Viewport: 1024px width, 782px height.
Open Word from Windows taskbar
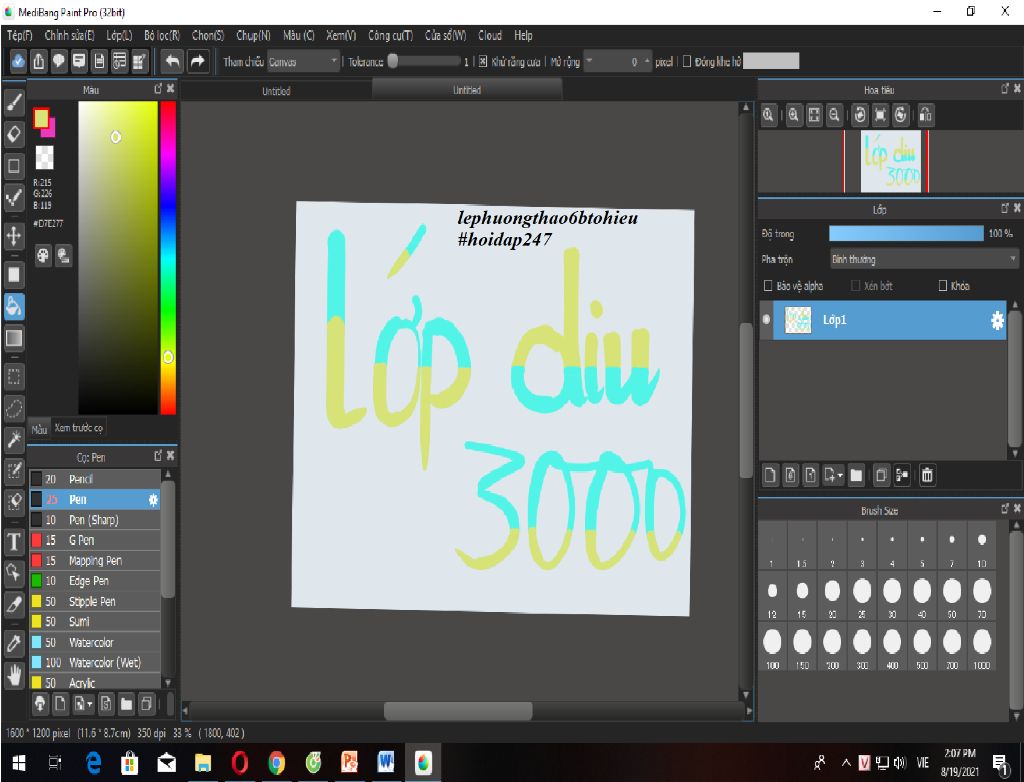[x=385, y=762]
